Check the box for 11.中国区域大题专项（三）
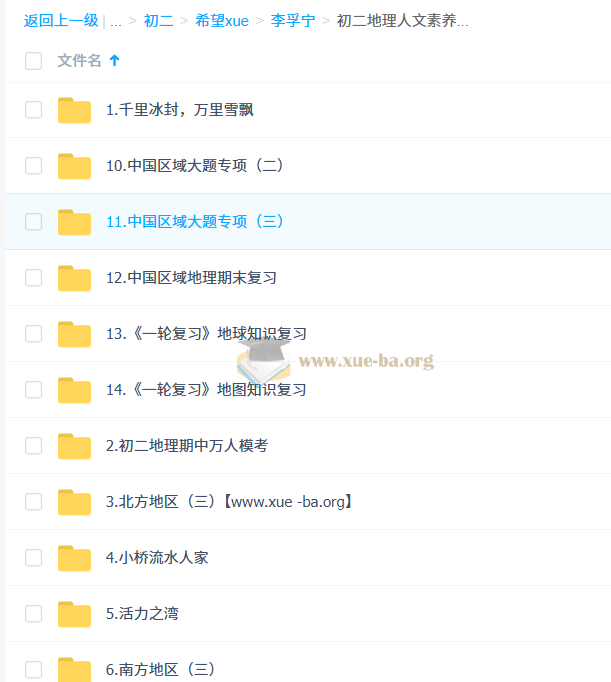Image resolution: width=611 pixels, height=682 pixels. [x=33, y=222]
